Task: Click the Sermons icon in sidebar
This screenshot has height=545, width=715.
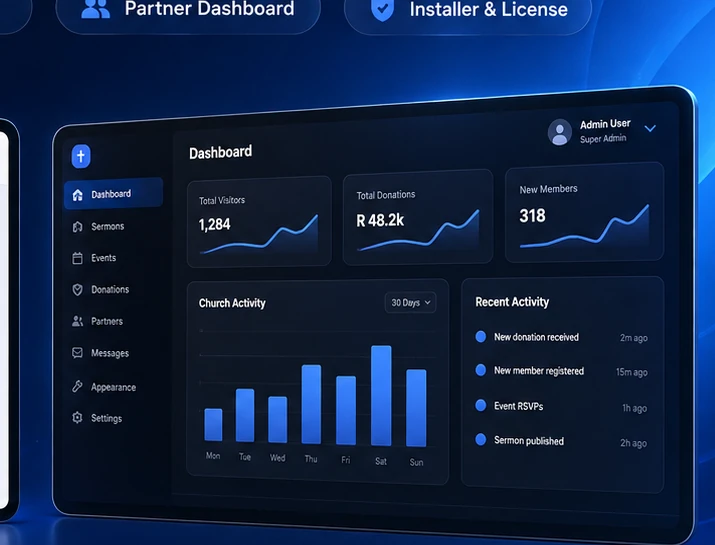Action: click(78, 226)
